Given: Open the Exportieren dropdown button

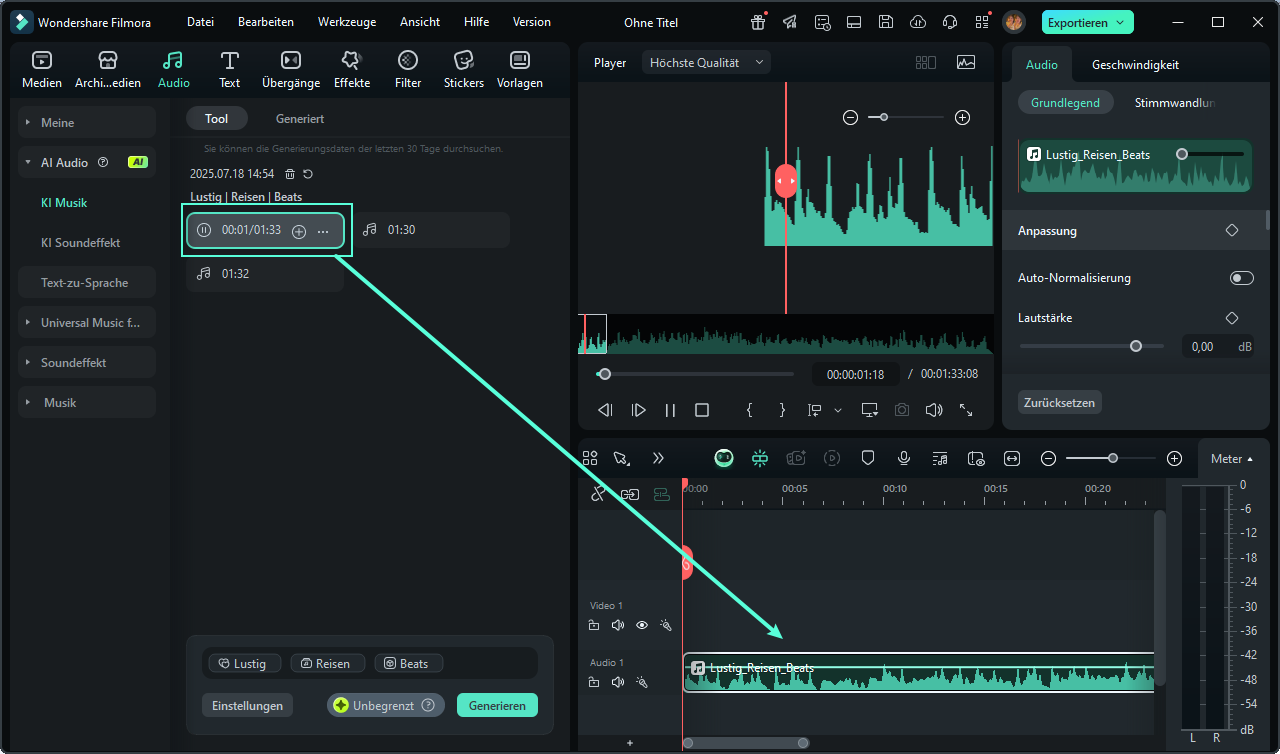Looking at the screenshot, I should click(1087, 22).
